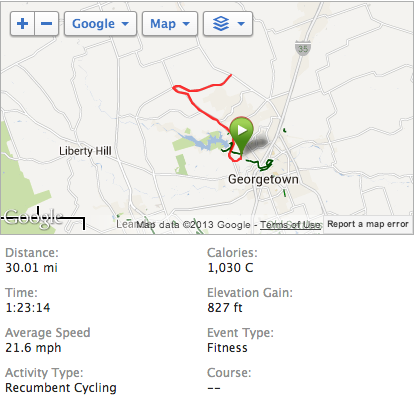Click the Distance value 30.01 mi

point(32,268)
